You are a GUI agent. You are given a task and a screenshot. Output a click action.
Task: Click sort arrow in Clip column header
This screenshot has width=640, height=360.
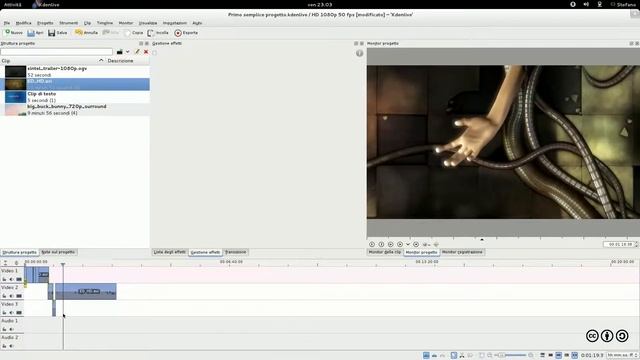101,60
